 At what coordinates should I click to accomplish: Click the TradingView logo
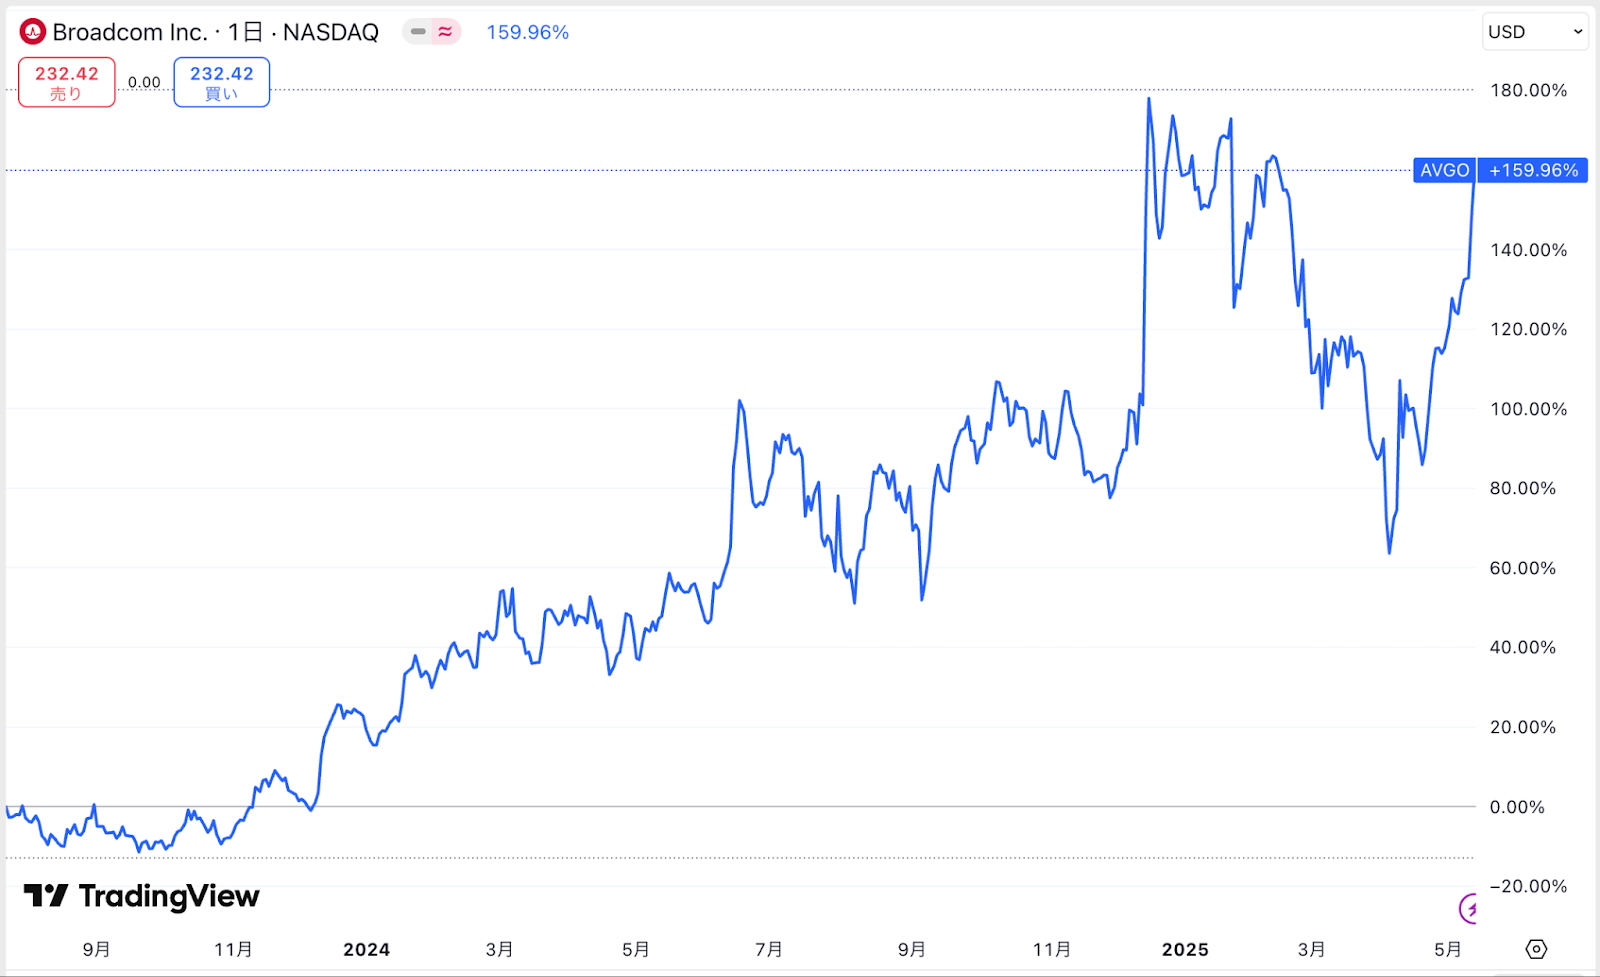pyautogui.click(x=141, y=896)
